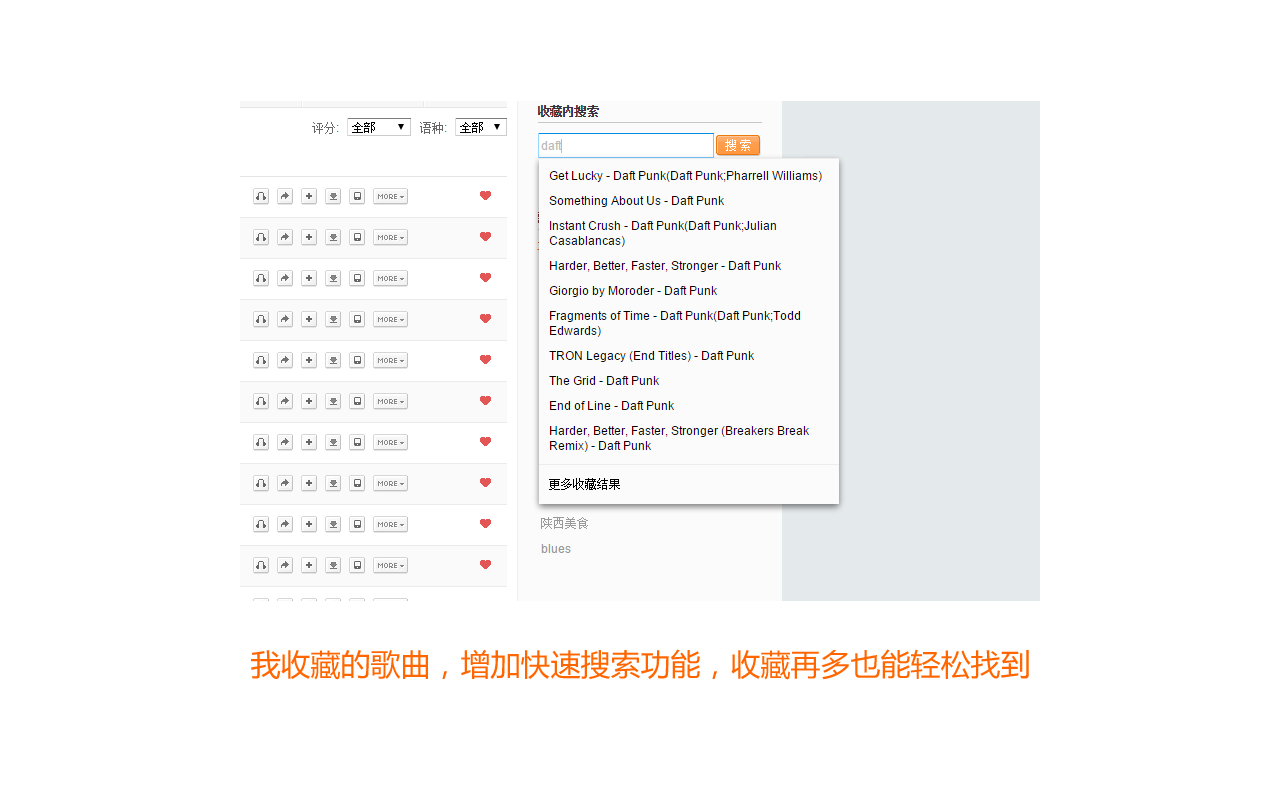Click plus icon in the fifth song row
Viewport: 1280px width, 800px height.
[x=309, y=360]
